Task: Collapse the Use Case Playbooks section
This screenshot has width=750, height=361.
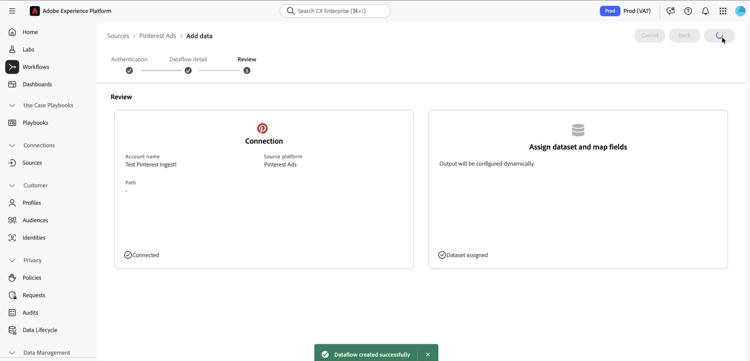Action: coord(12,105)
